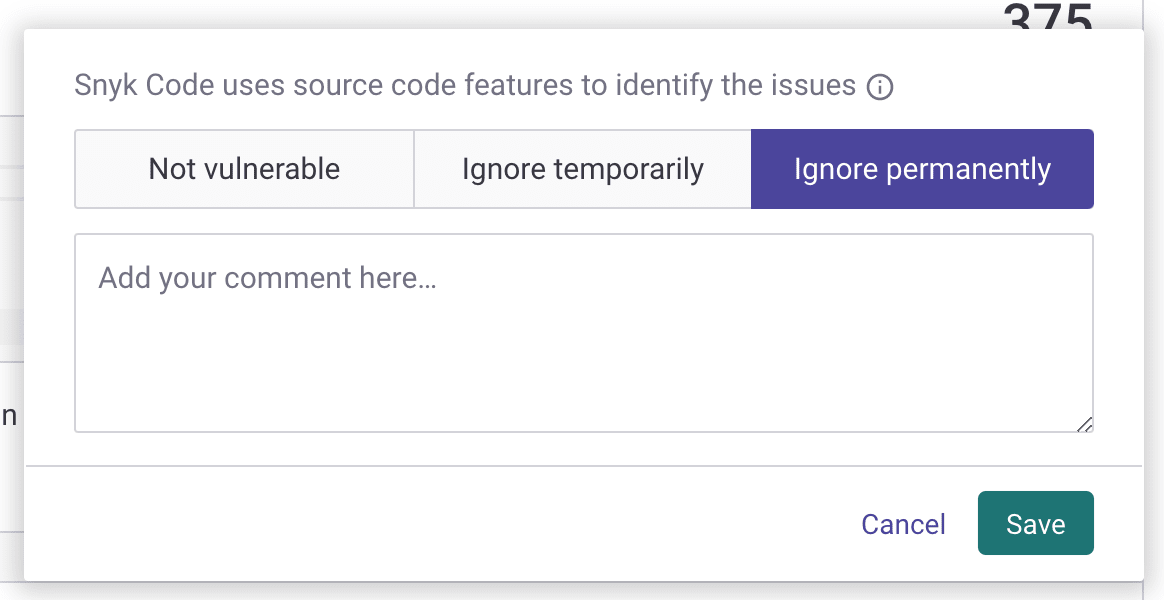Cancel the ignore dialog

[x=903, y=524]
